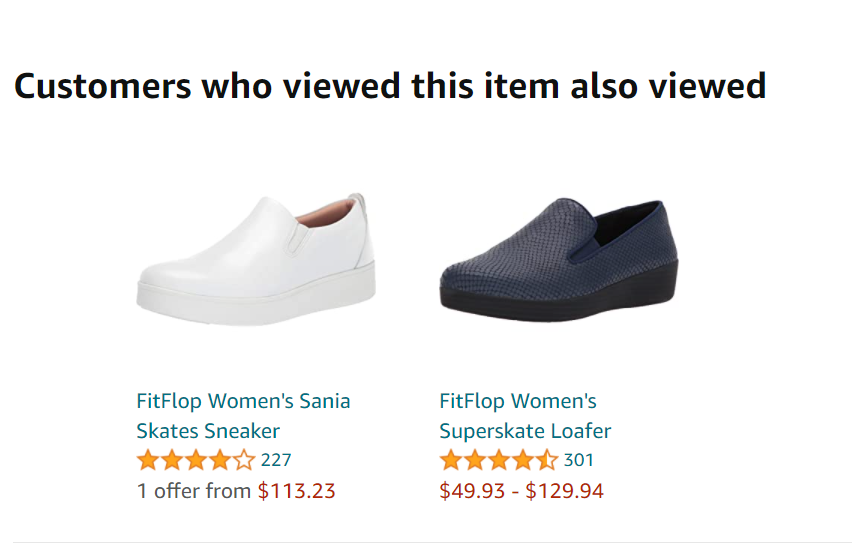
Task: Click the "Customers who viewed this item" heading
Action: click(390, 86)
